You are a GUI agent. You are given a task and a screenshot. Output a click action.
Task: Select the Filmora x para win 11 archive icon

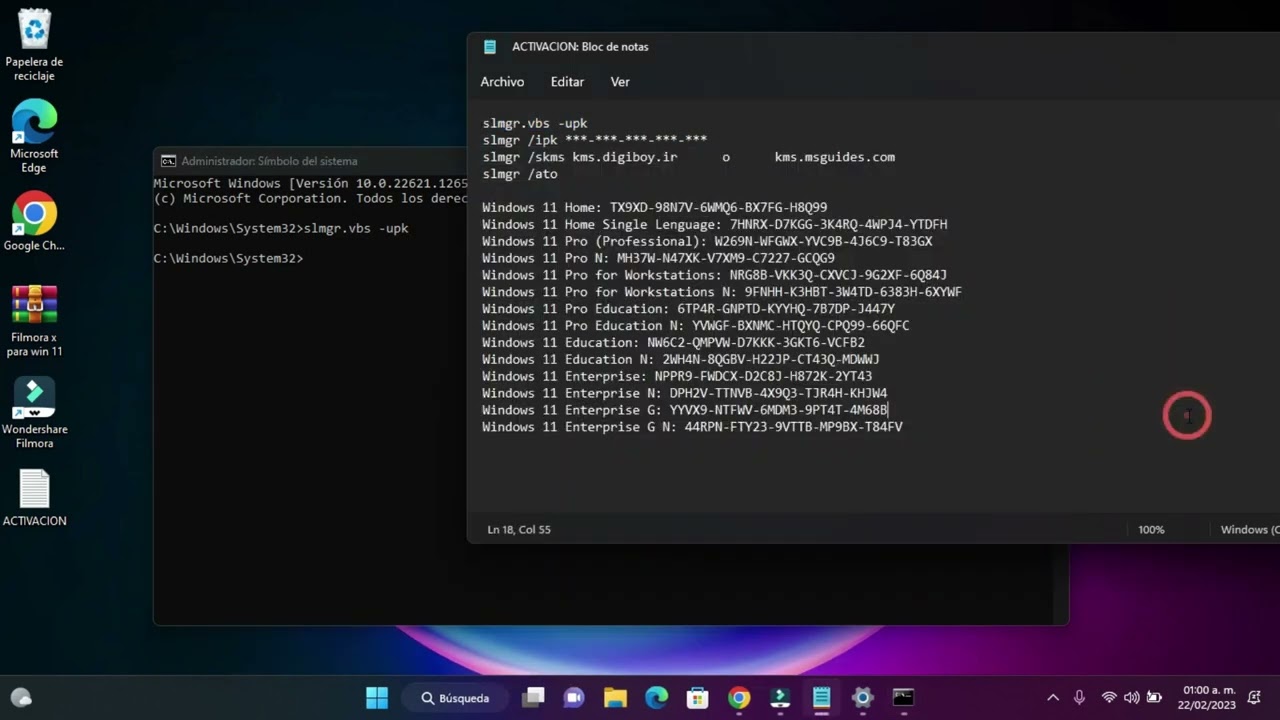[34, 321]
